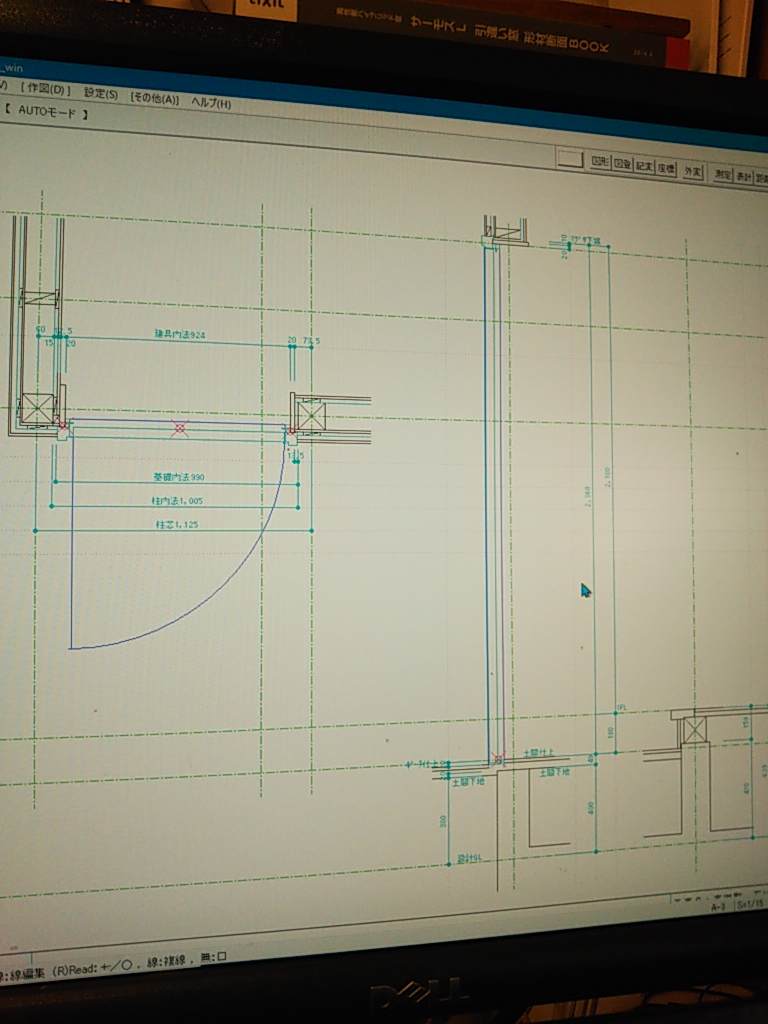Click the 図登 figure registration button
The height and width of the screenshot is (1024, 768).
tap(623, 164)
